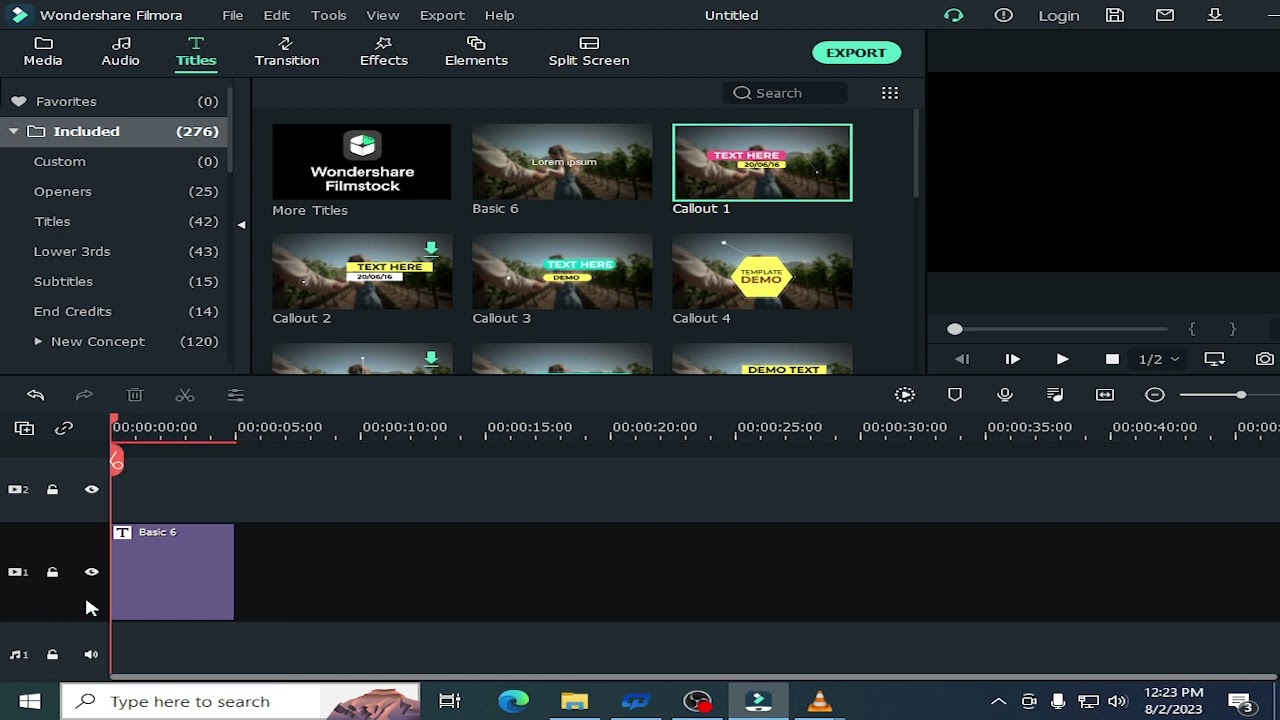Select the Openers category
This screenshot has height=720, width=1280.
click(63, 191)
